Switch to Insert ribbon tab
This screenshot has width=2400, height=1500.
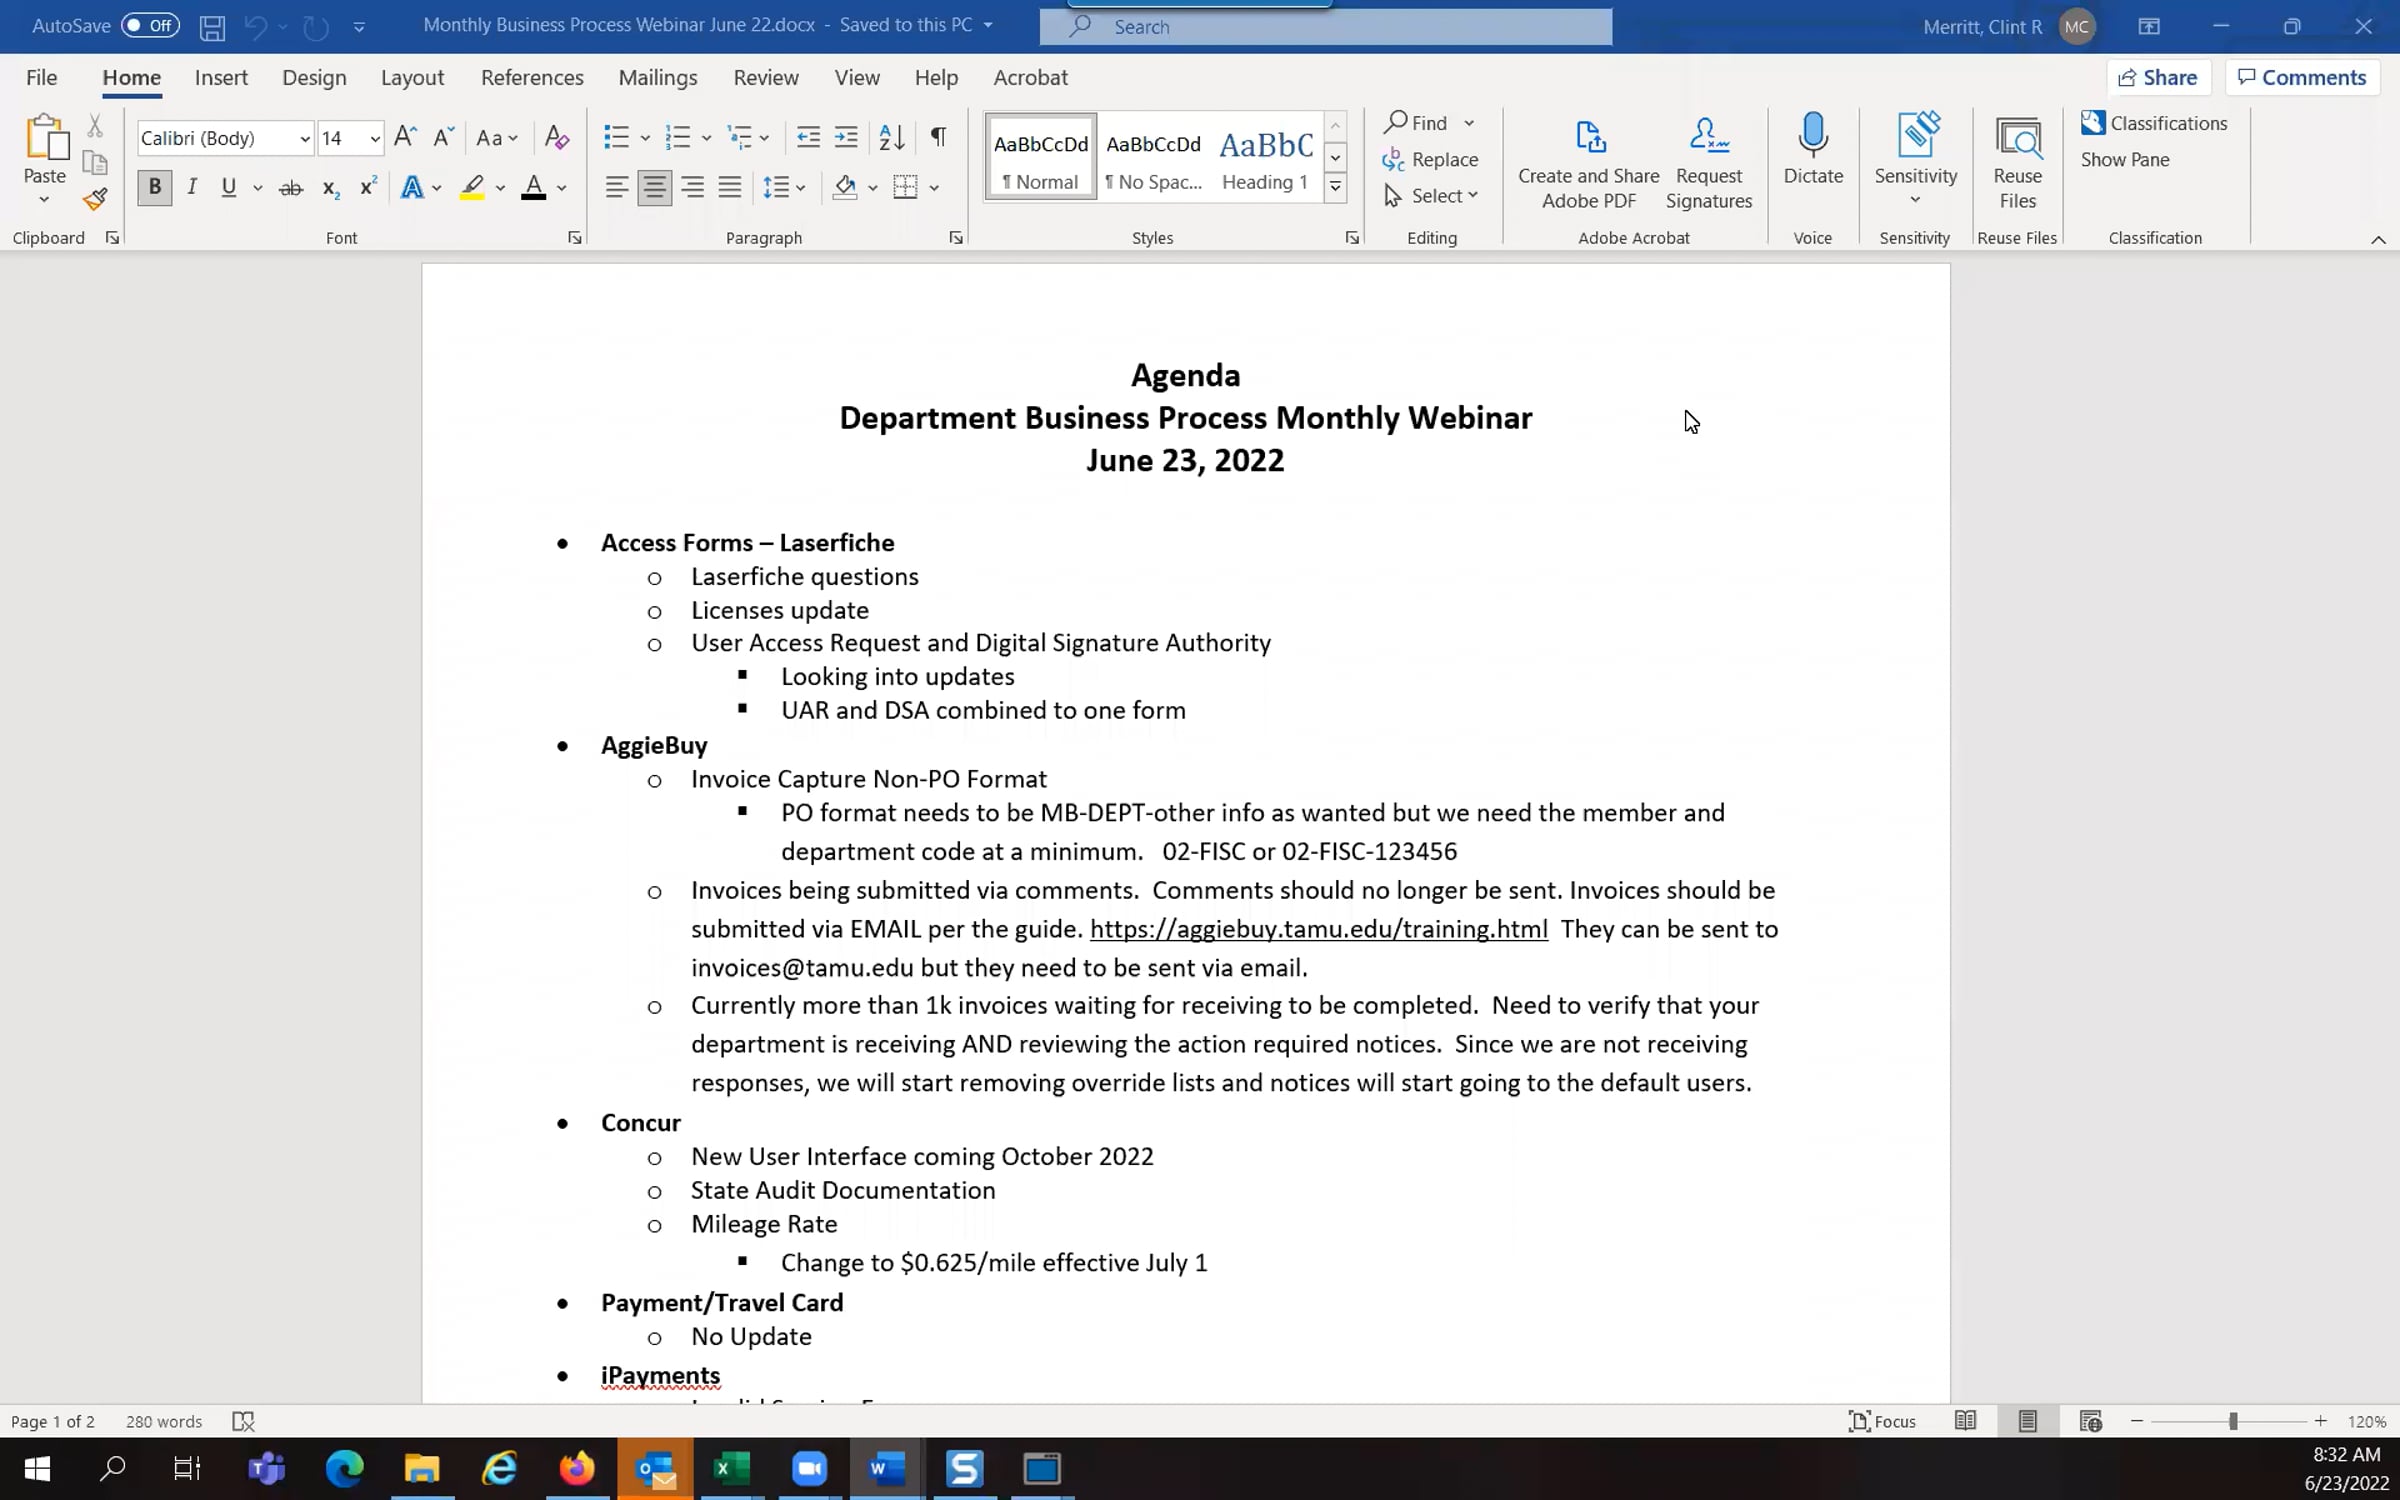[221, 77]
